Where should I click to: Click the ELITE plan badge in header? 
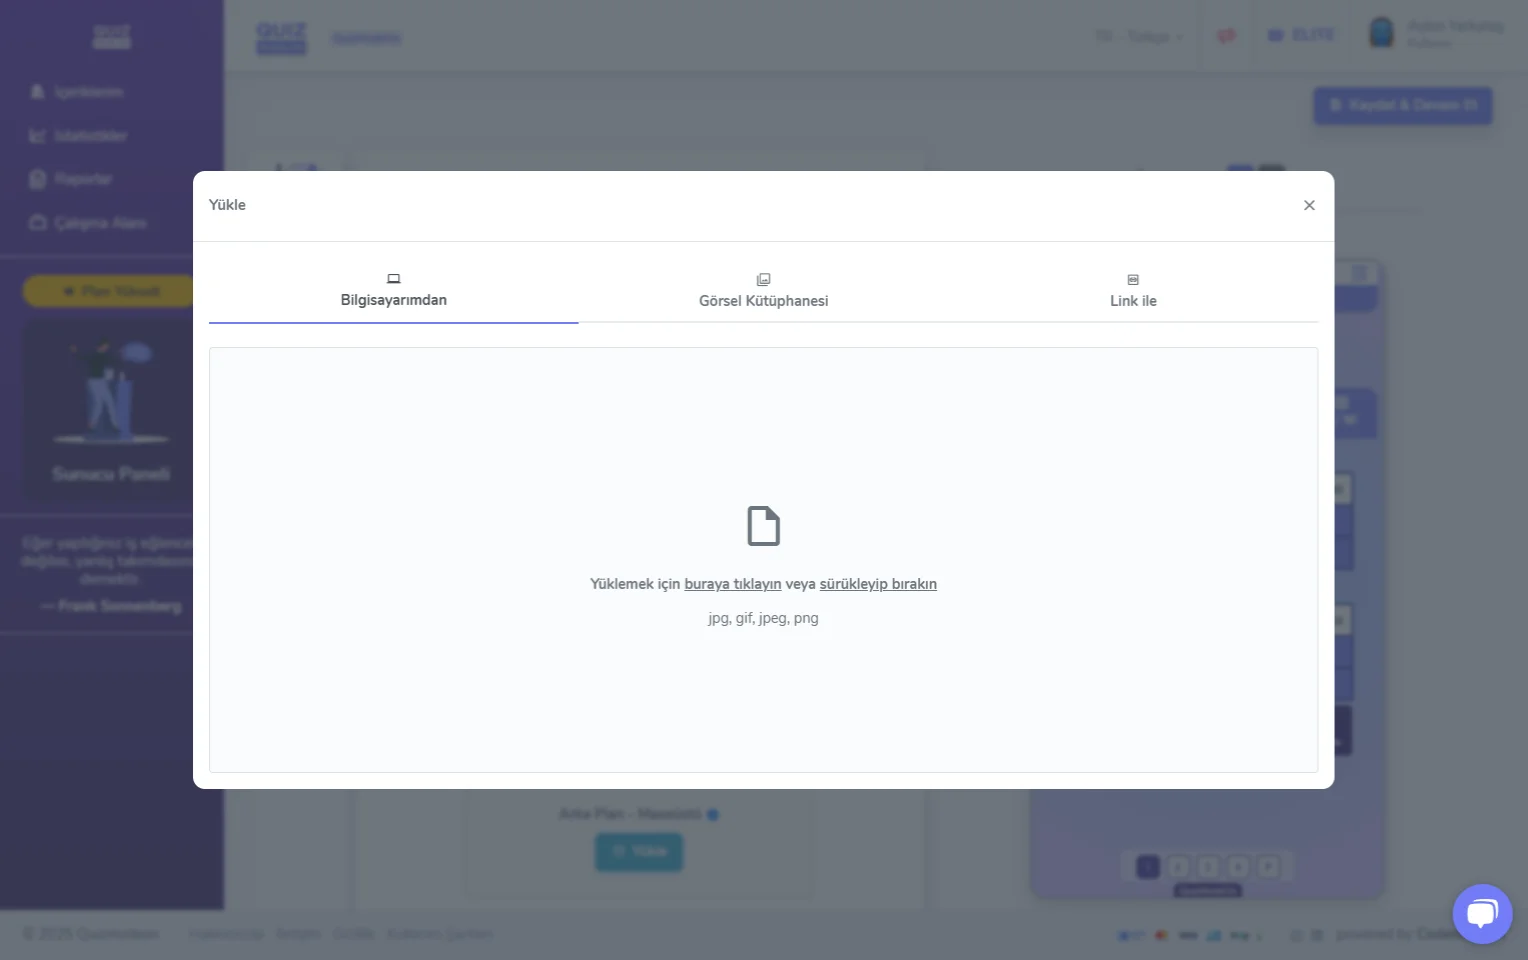click(1301, 35)
